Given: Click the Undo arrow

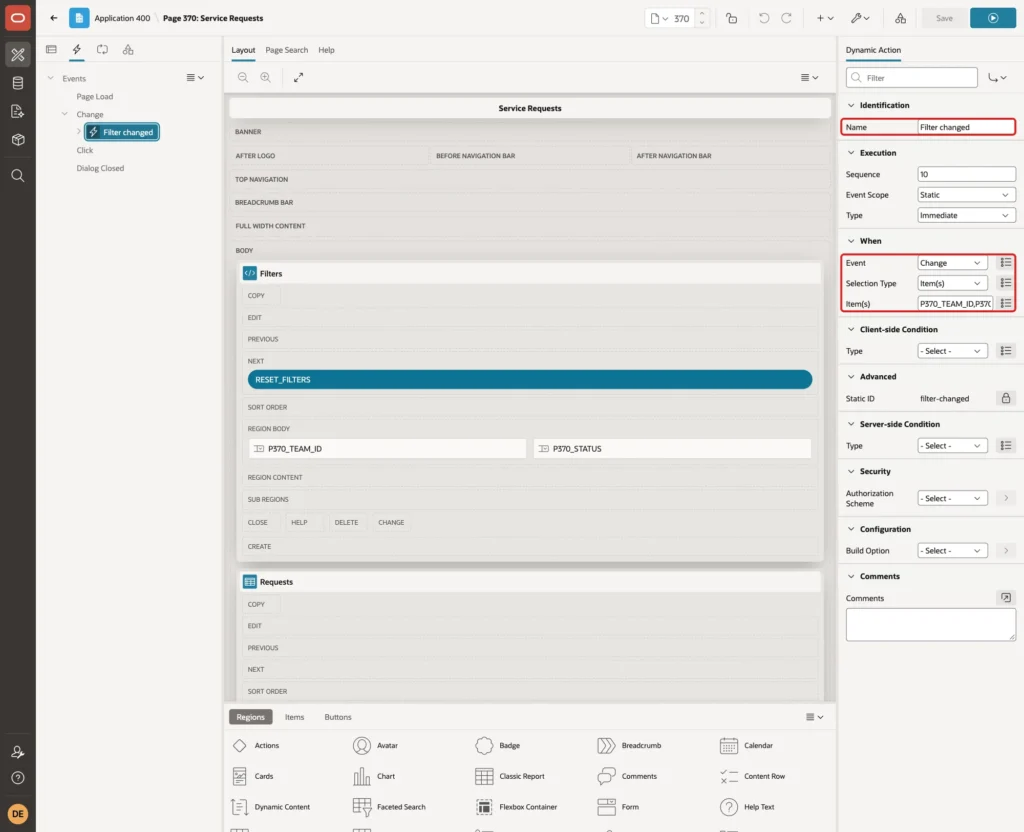Looking at the screenshot, I should (763, 18).
